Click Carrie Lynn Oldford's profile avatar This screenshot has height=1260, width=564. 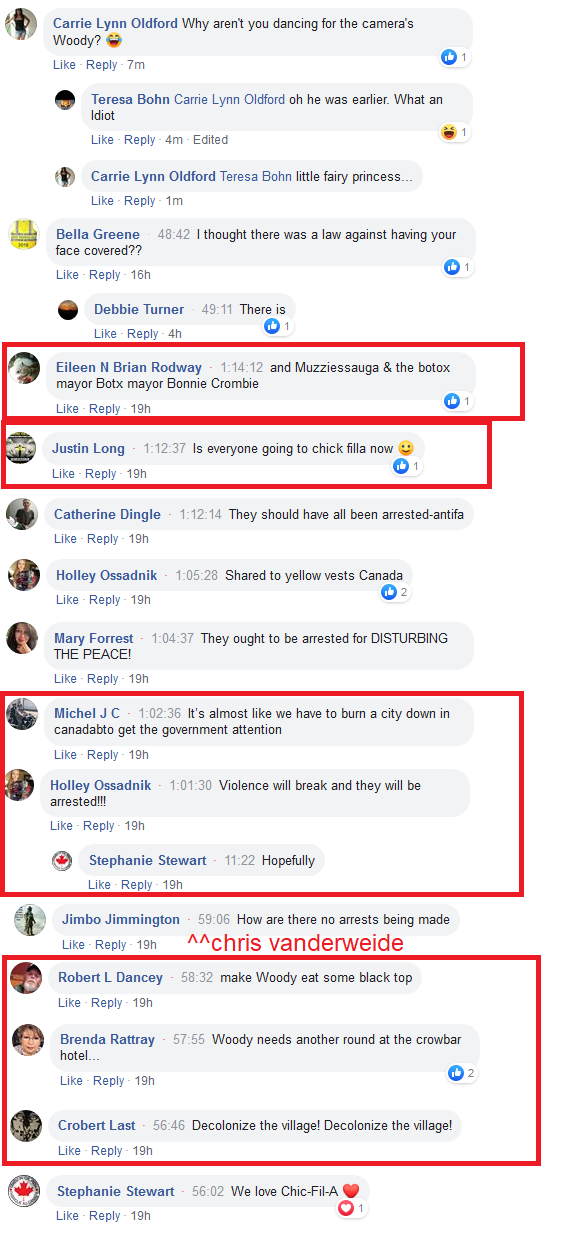point(22,24)
